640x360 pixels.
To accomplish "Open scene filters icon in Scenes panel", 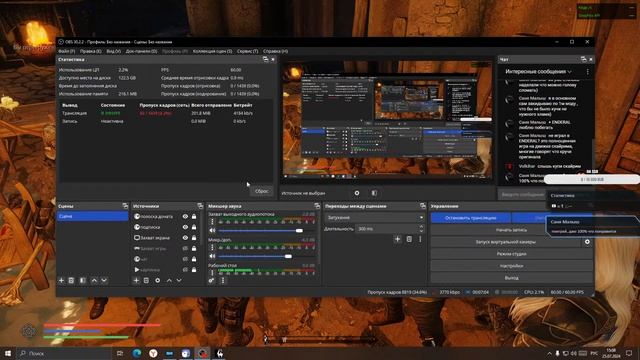I will (x=82, y=280).
